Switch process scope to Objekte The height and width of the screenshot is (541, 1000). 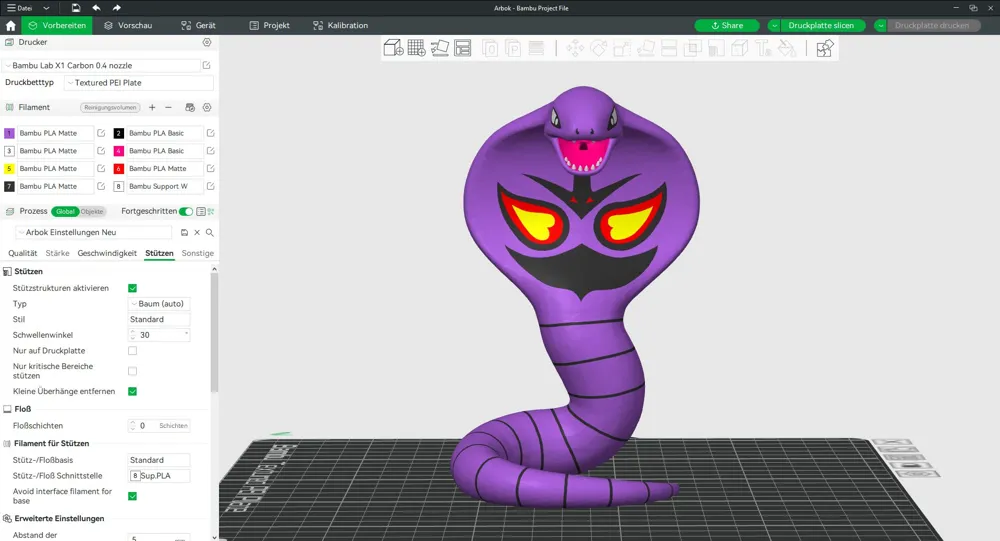[x=92, y=211]
